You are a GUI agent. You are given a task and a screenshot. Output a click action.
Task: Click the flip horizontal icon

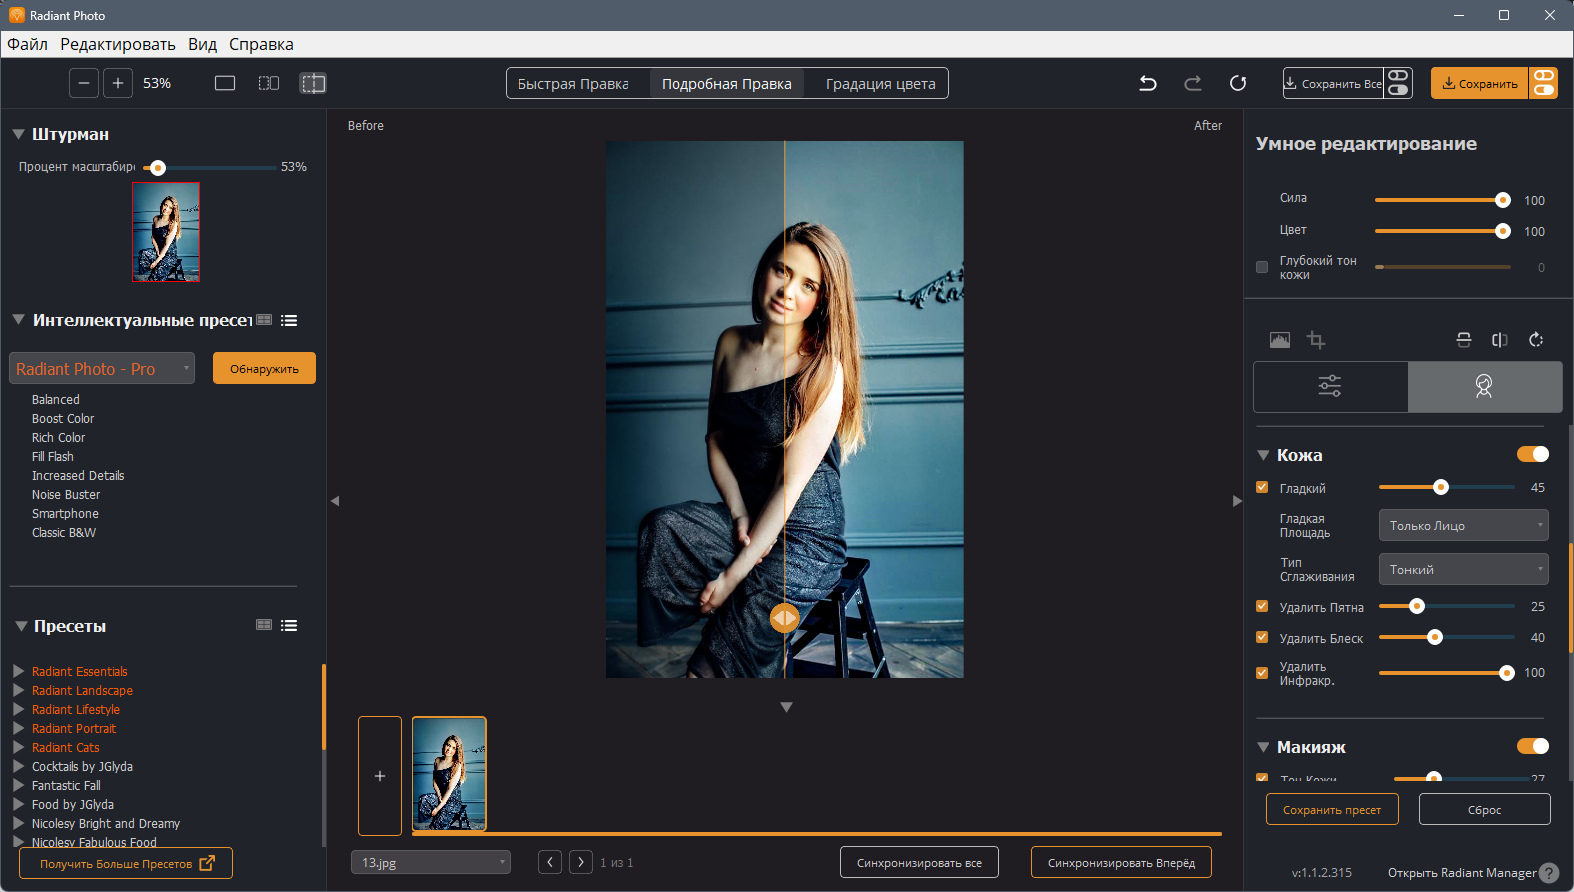[x=1500, y=340]
